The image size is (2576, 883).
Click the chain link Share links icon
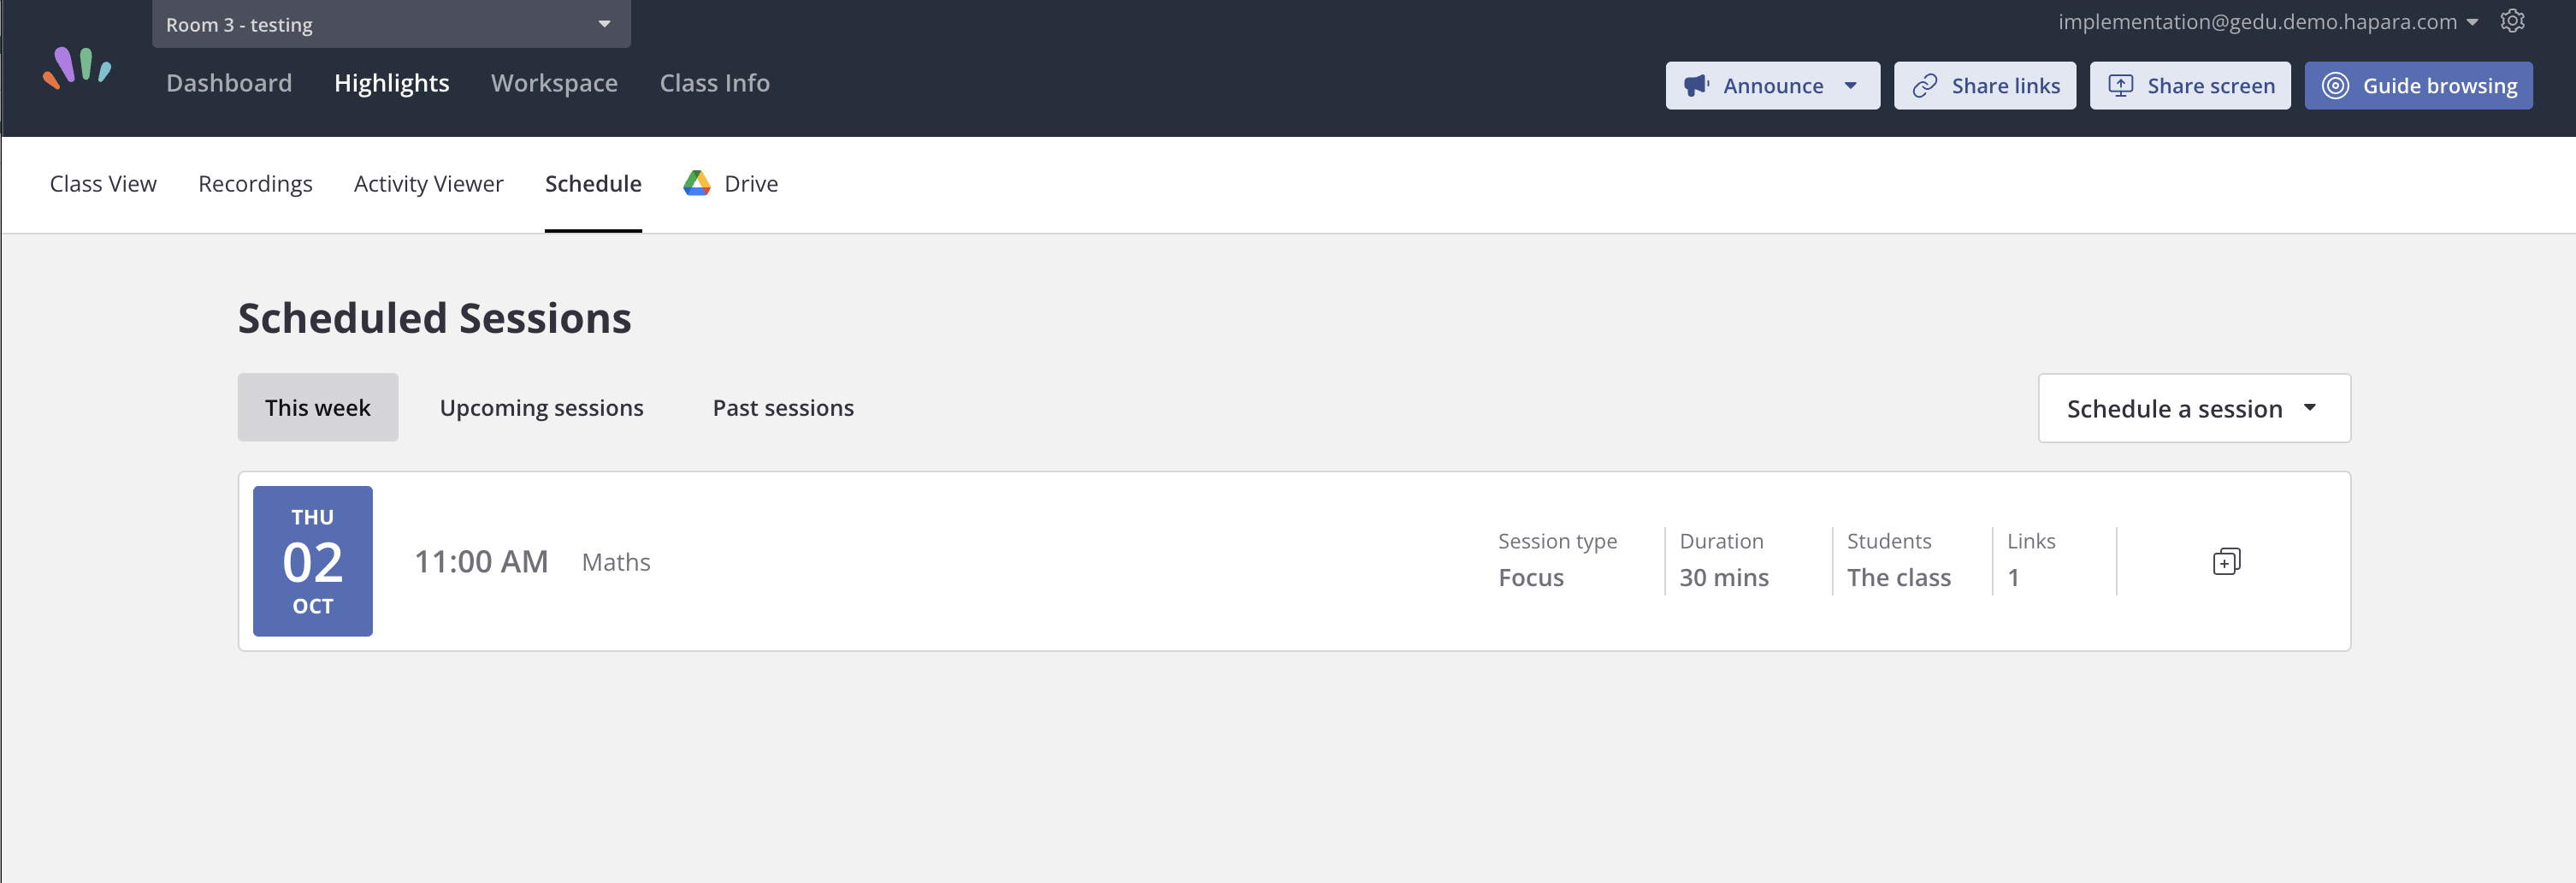point(1924,86)
